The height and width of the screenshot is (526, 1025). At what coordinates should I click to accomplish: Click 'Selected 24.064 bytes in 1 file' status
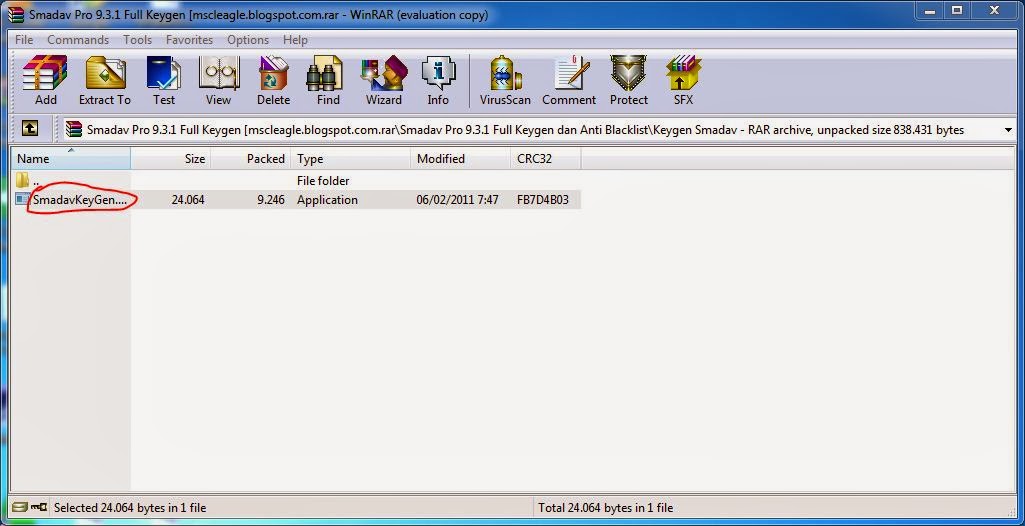point(130,508)
